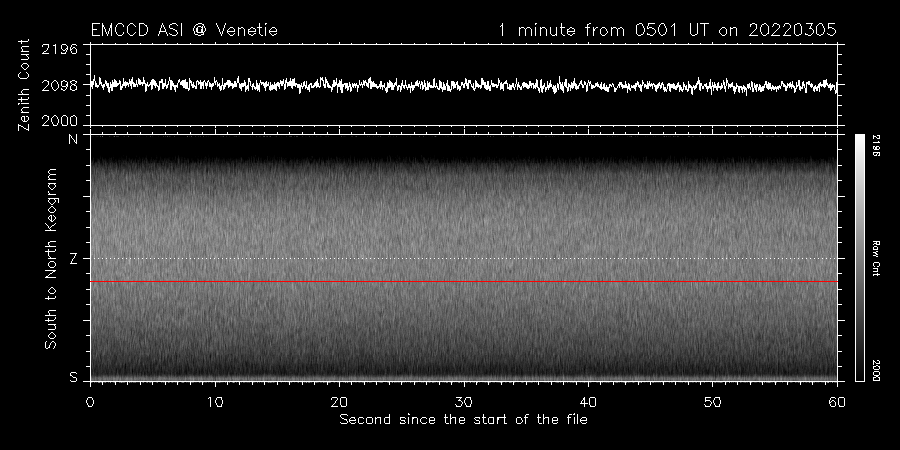Screen dimensions: 900x450
Task: Click the 'Second since the start of the file' label
Action: point(464,420)
